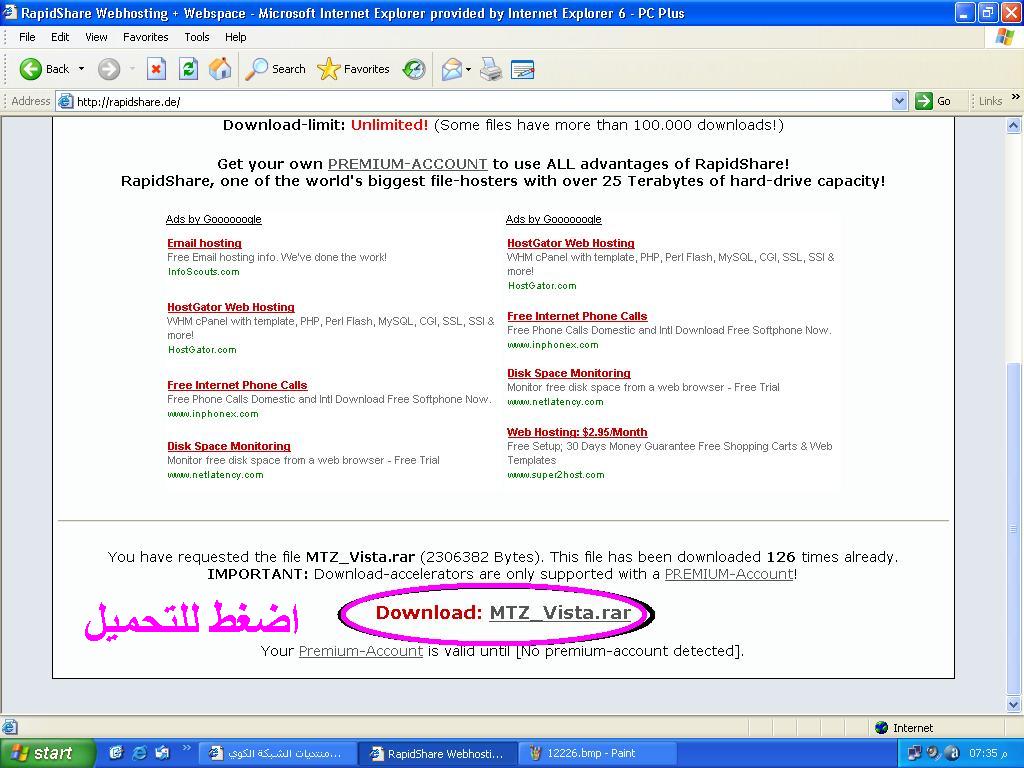Expand the address bar dropdown
The image size is (1024, 768).
899,101
